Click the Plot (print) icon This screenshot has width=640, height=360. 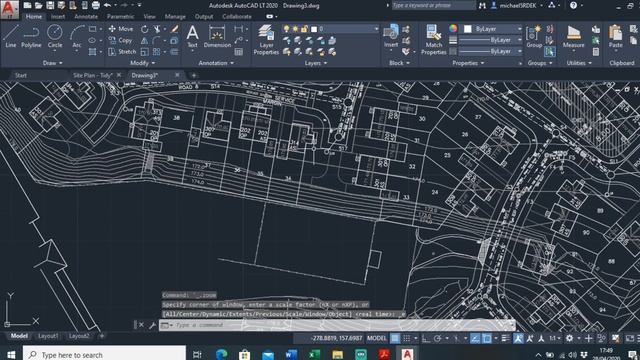[x=96, y=5]
